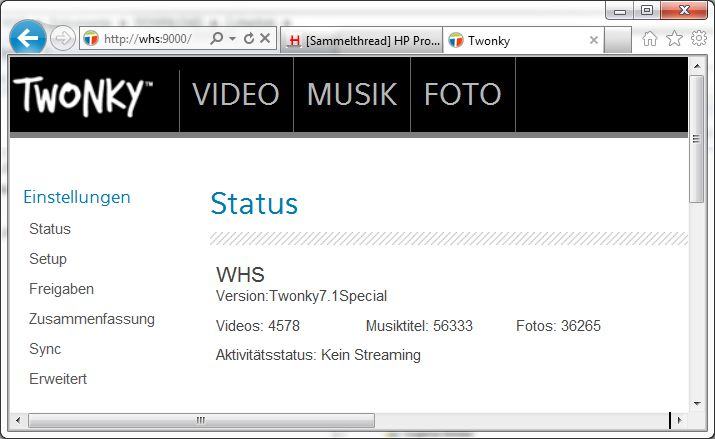Select the Twonky browser tab
The width and height of the screenshot is (715, 439).
[523, 41]
